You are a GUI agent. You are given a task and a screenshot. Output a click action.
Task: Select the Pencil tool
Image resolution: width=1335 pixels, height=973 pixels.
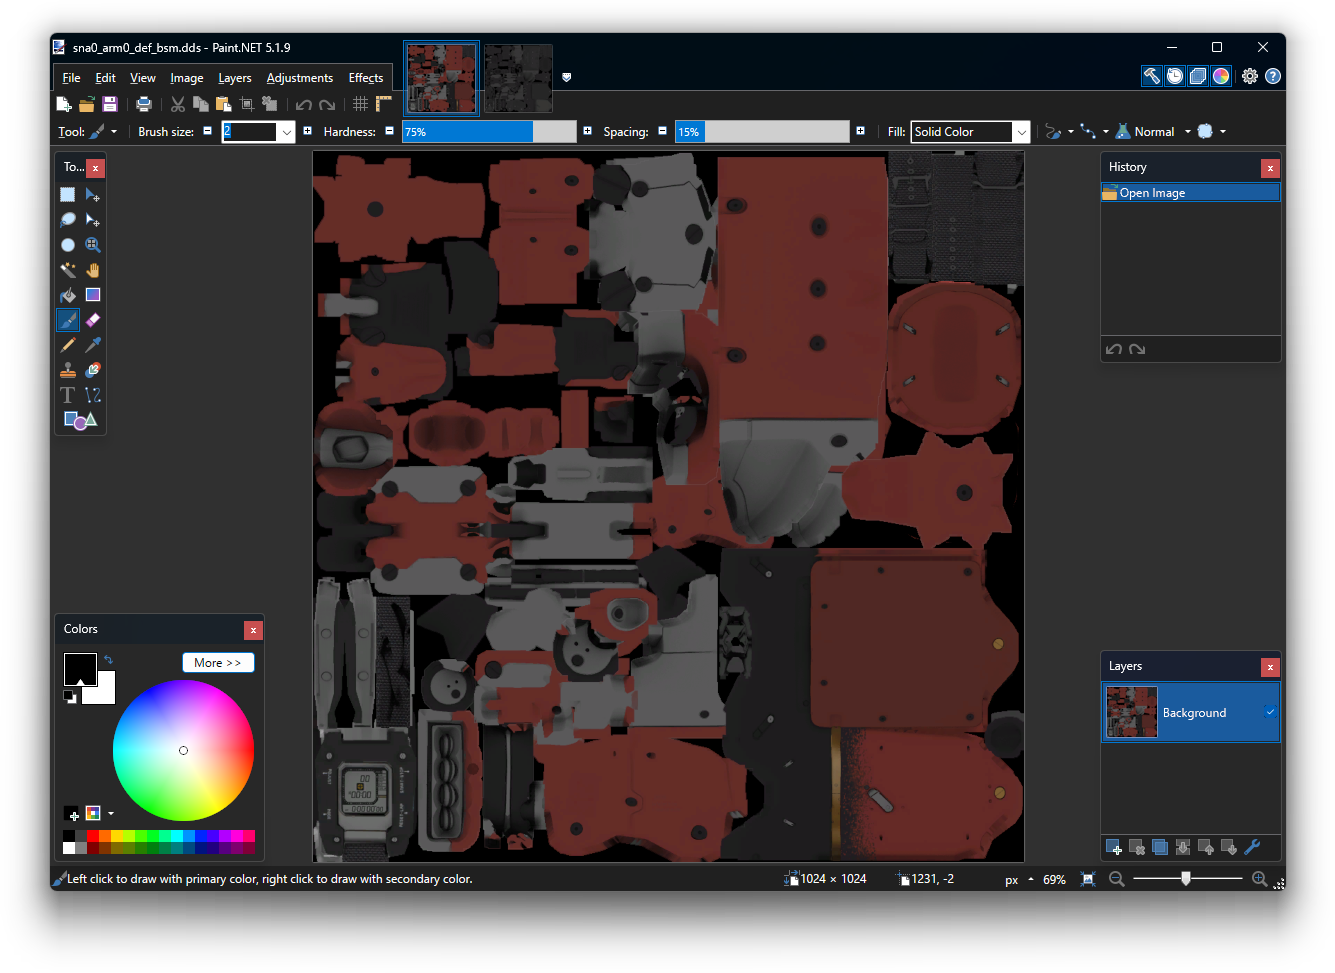[x=68, y=345]
